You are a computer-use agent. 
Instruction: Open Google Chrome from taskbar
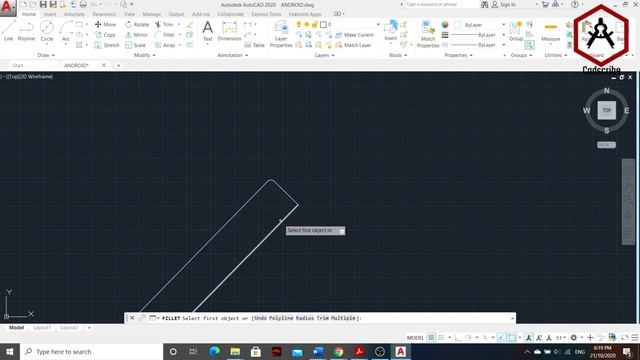338,351
